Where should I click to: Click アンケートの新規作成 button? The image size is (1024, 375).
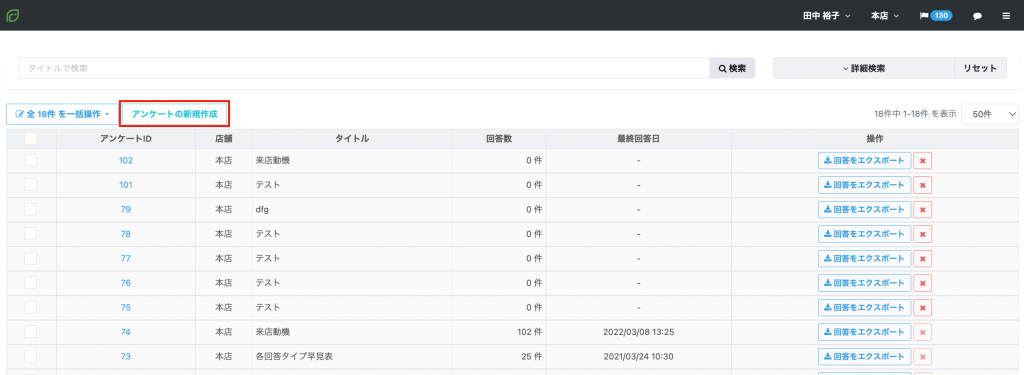(x=174, y=114)
